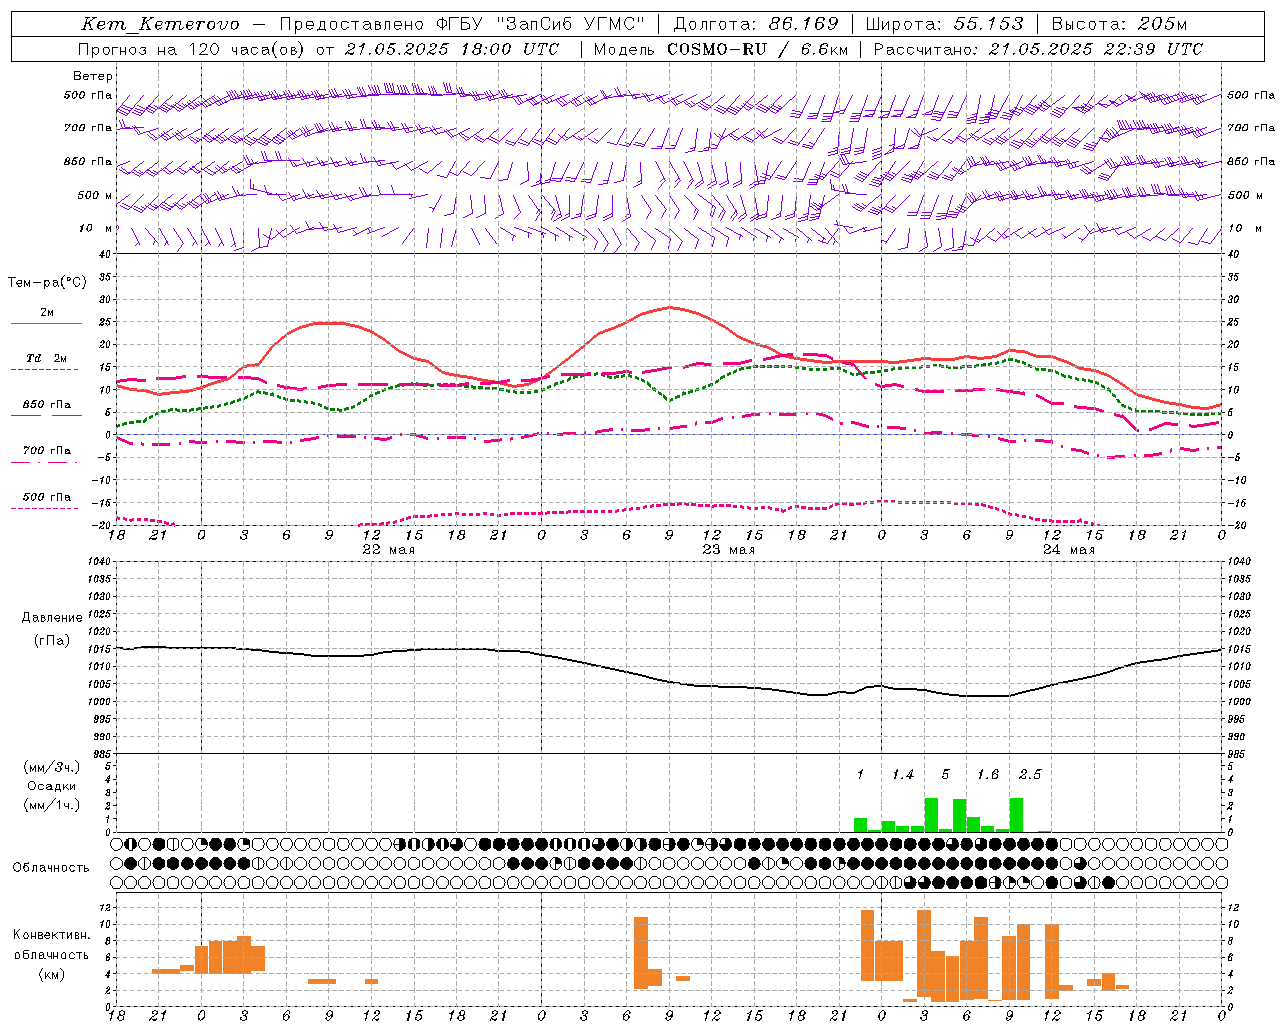Click the Долгота: 86.169 value
Viewport: 1280px width, 1024px height.
coord(757,24)
